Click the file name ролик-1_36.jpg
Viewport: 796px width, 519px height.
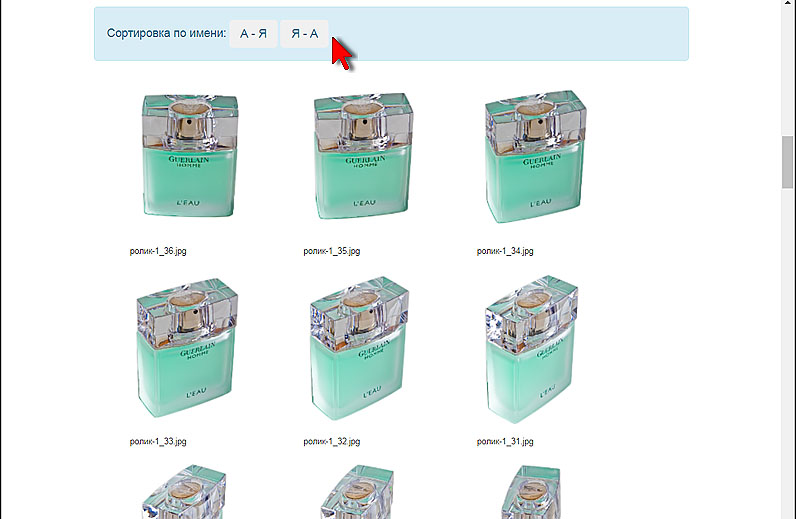pyautogui.click(x=158, y=251)
